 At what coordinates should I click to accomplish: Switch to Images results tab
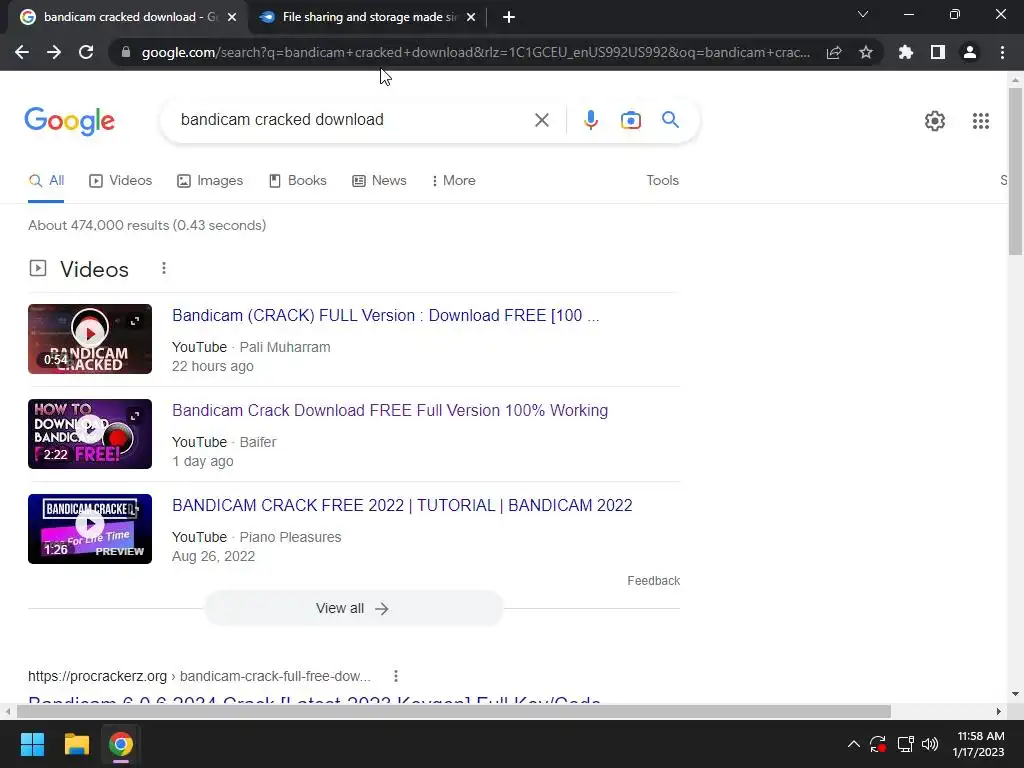click(210, 180)
